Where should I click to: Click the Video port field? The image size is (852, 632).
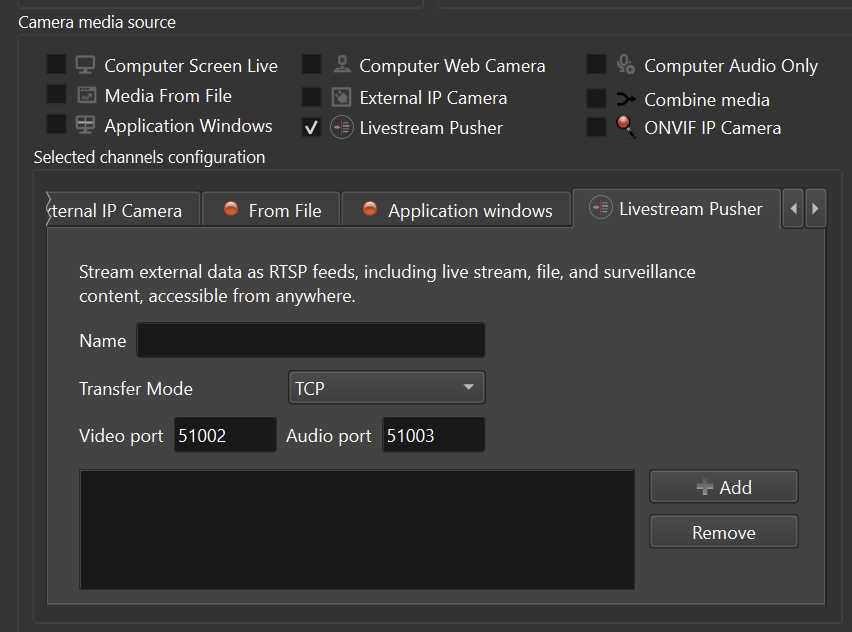pos(224,436)
